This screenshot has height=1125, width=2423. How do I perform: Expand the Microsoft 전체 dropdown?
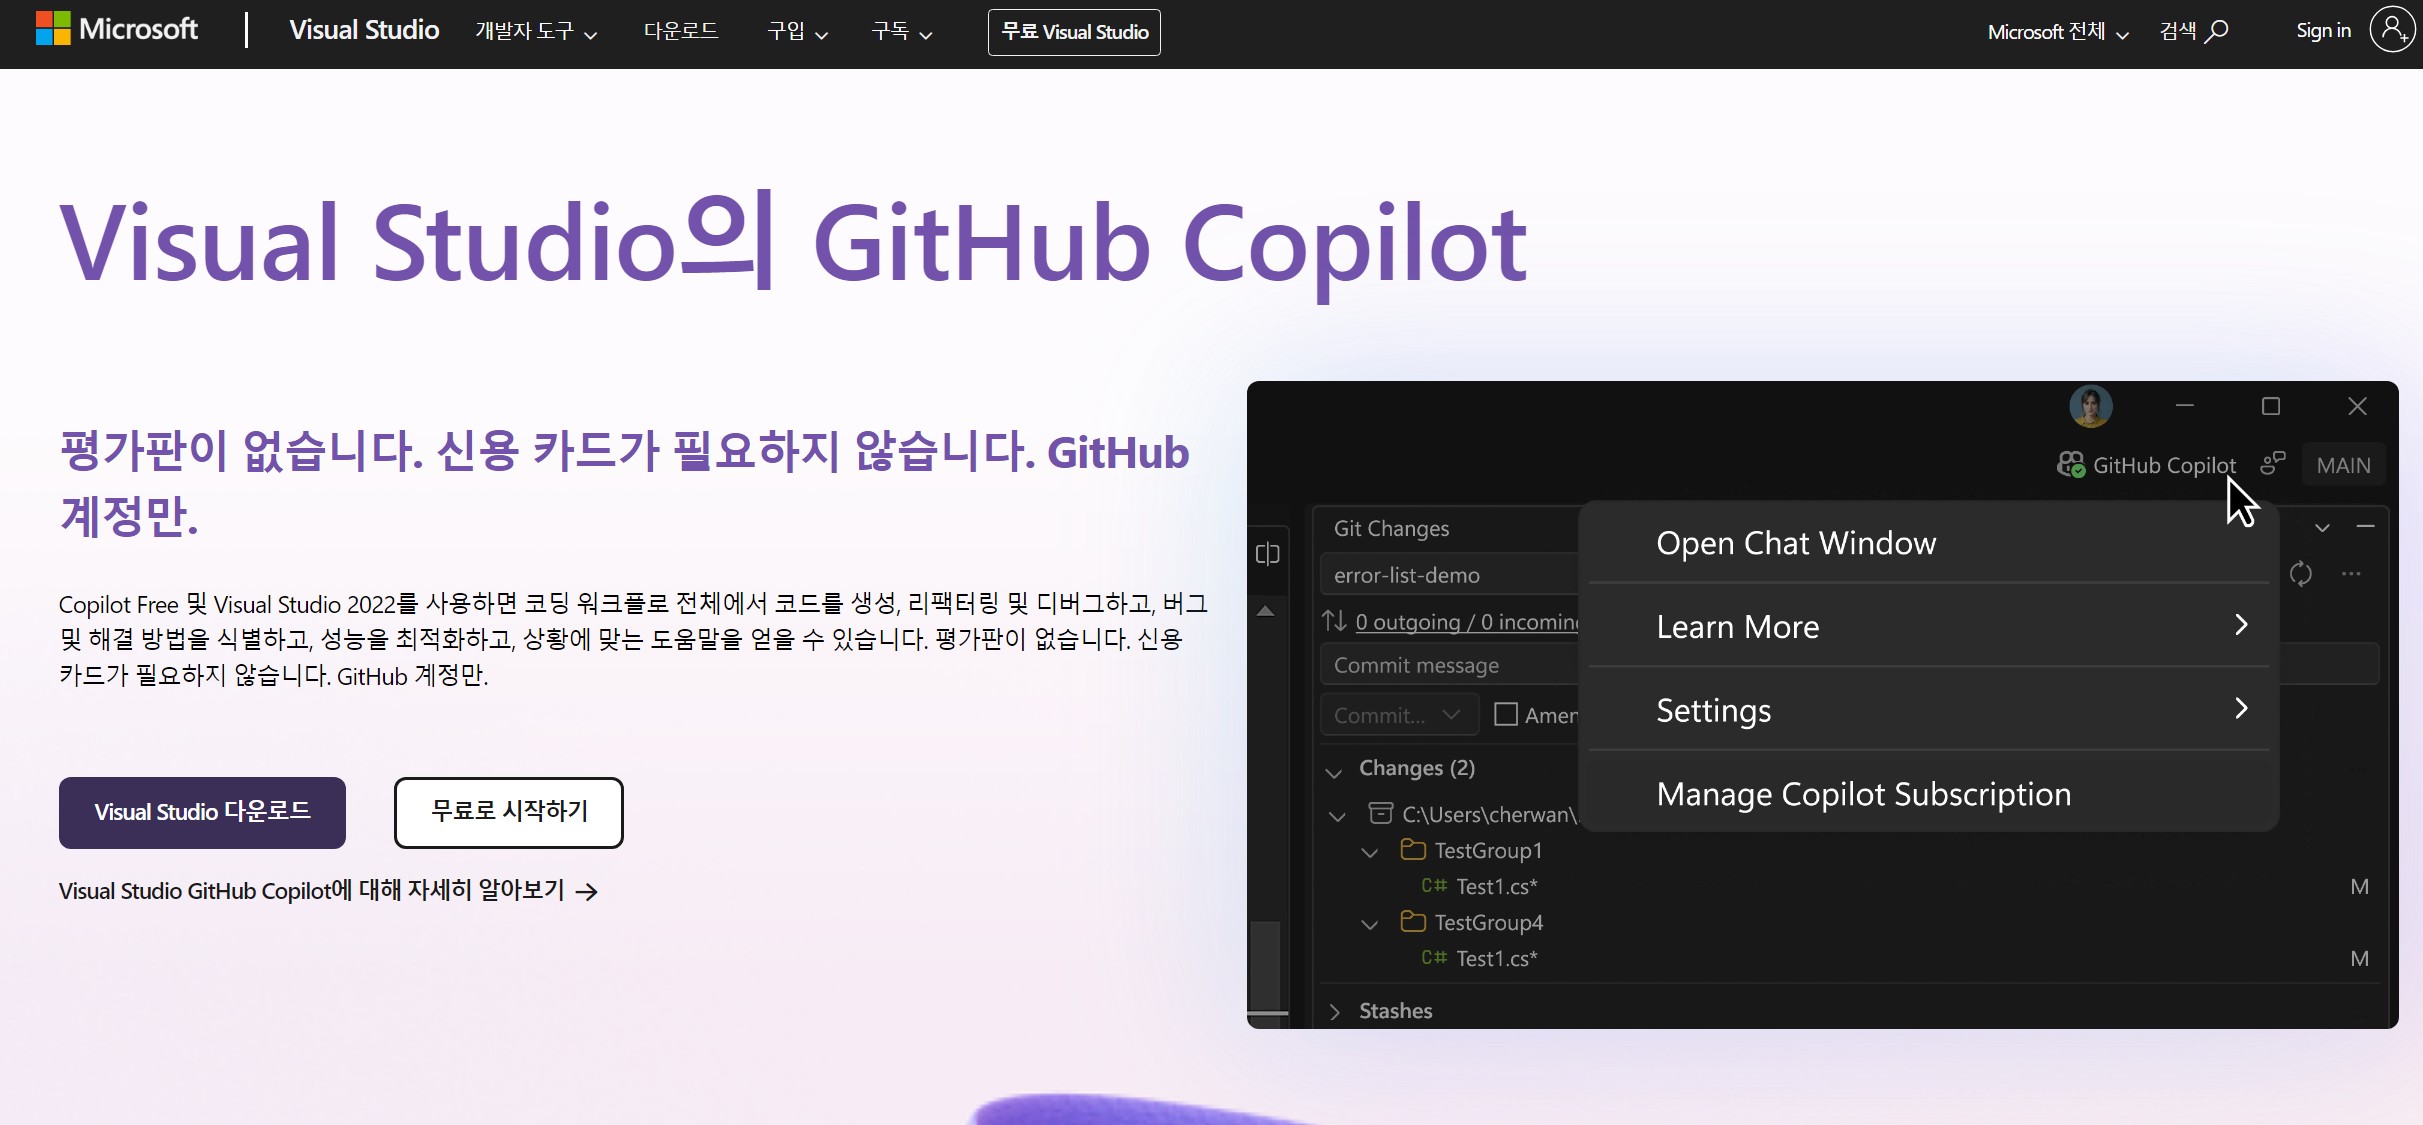coord(2057,32)
